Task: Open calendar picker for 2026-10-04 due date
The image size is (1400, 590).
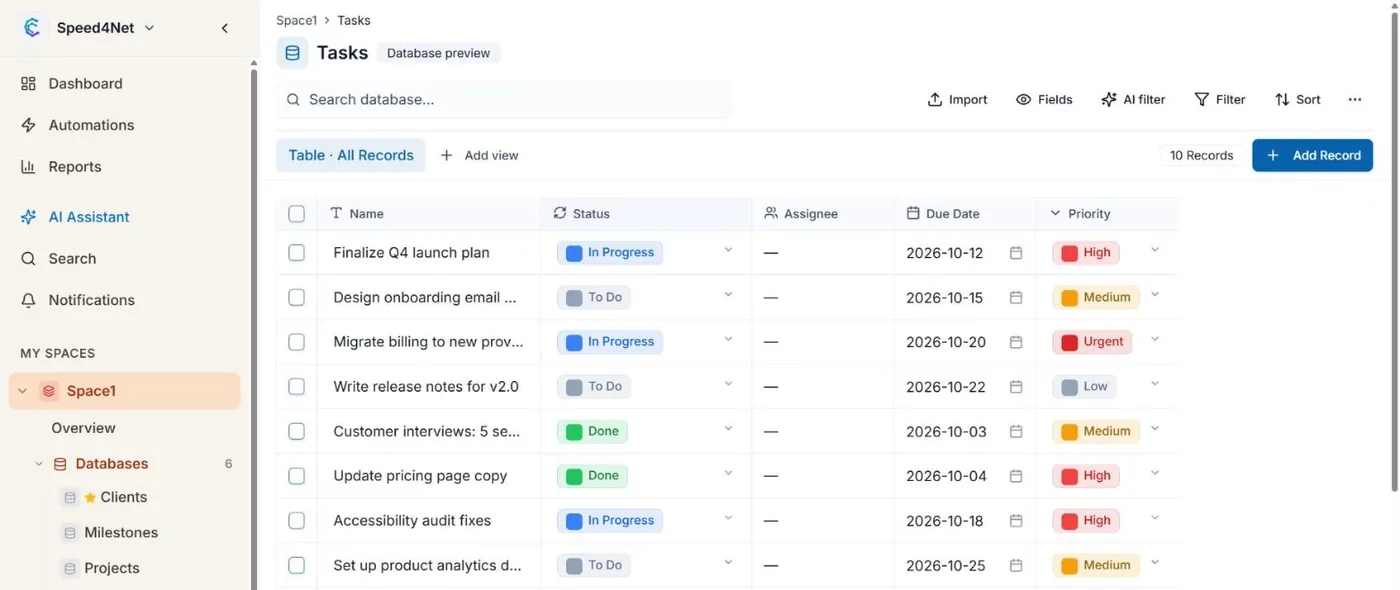Action: (1016, 476)
